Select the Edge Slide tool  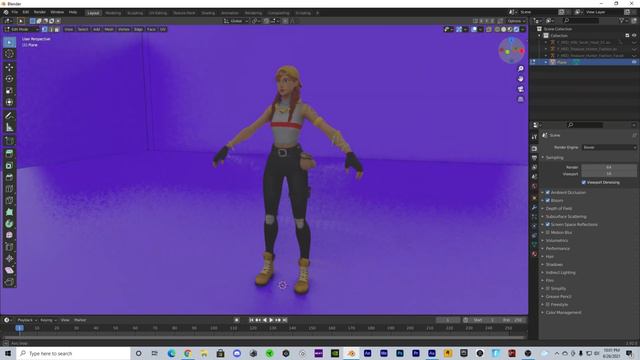[x=9, y=247]
